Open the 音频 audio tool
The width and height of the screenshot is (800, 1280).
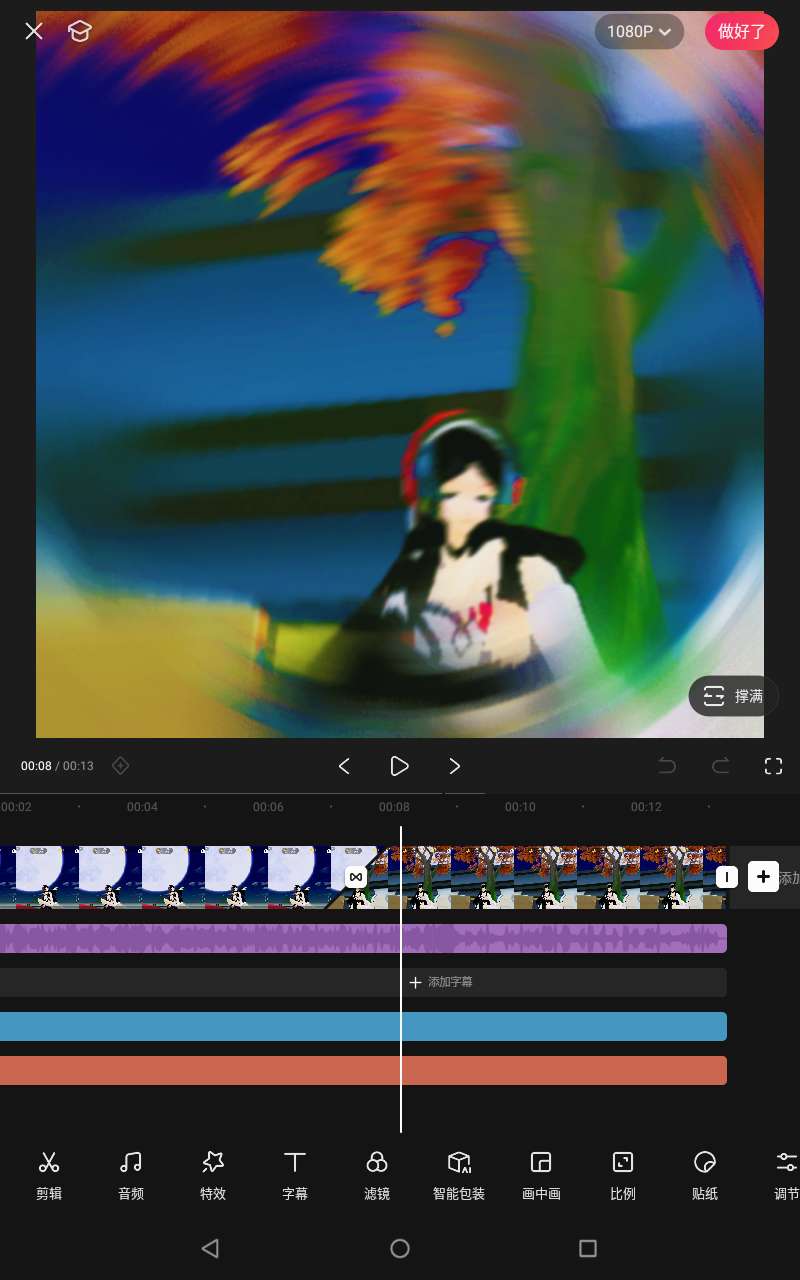pyautogui.click(x=131, y=1175)
